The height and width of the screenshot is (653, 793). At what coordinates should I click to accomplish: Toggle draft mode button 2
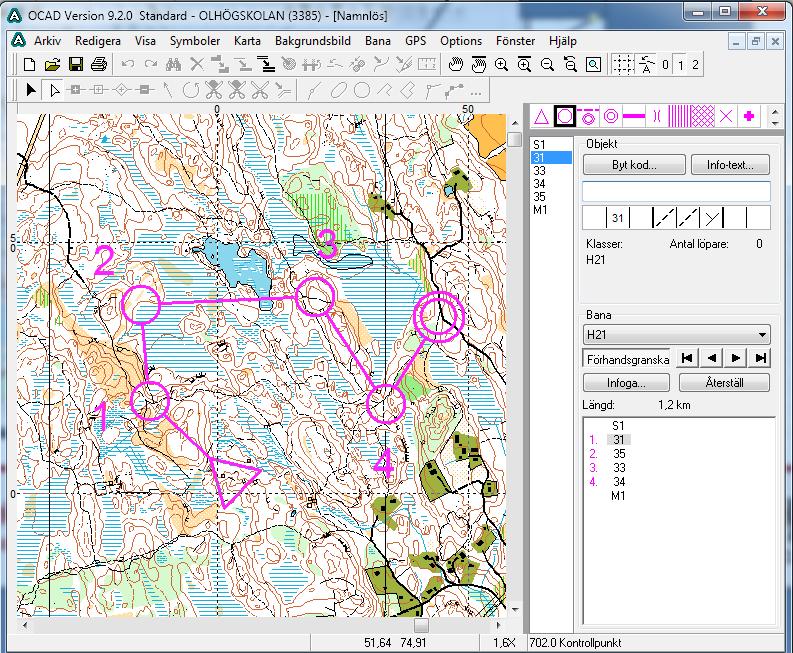click(695, 65)
